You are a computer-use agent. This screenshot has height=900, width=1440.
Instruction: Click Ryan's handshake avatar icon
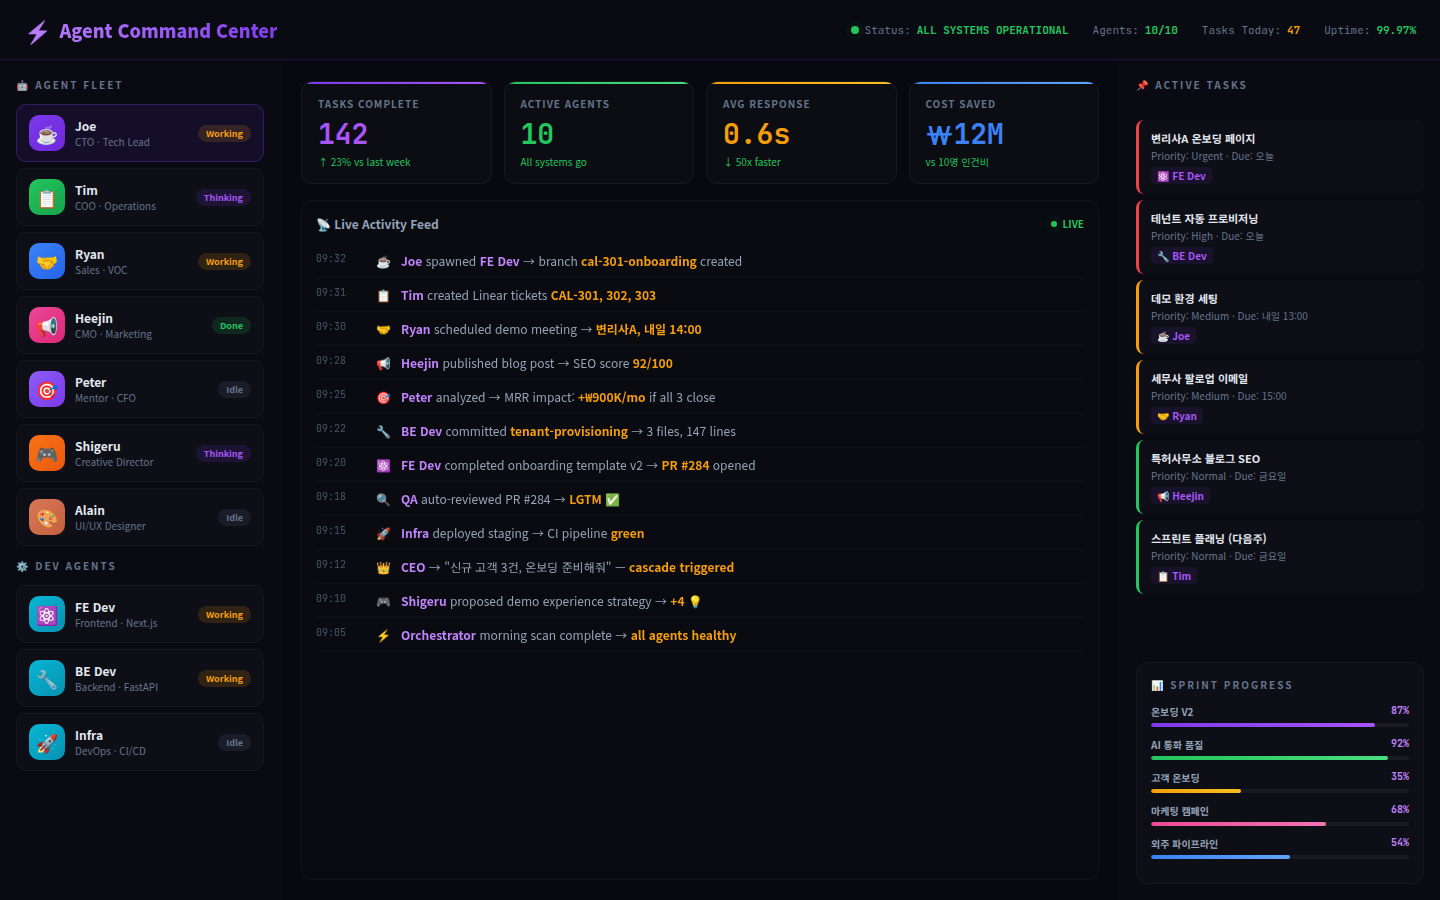(x=47, y=261)
